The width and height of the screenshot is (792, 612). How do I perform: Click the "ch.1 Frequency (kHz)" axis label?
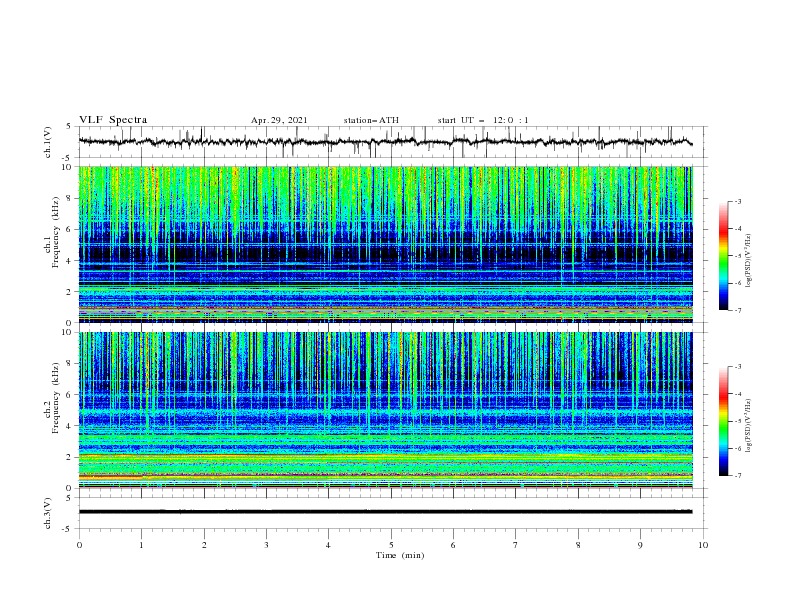click(x=52, y=233)
